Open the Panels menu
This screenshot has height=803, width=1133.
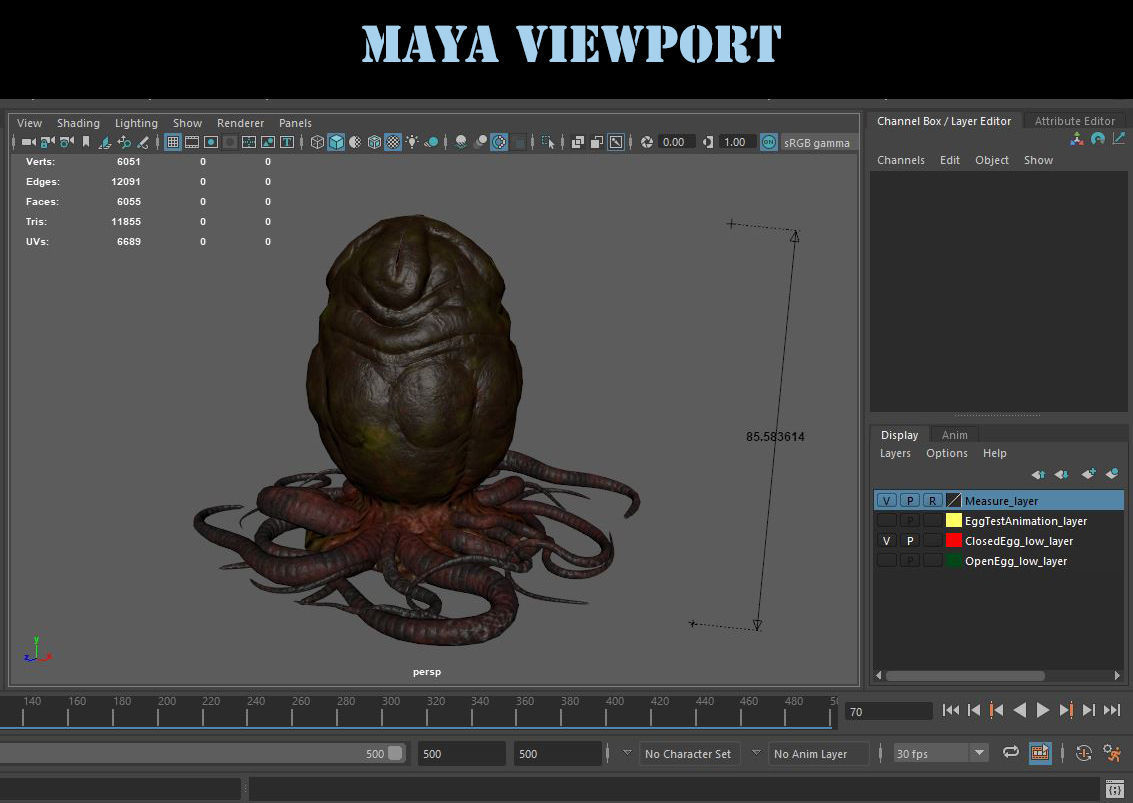[x=295, y=123]
